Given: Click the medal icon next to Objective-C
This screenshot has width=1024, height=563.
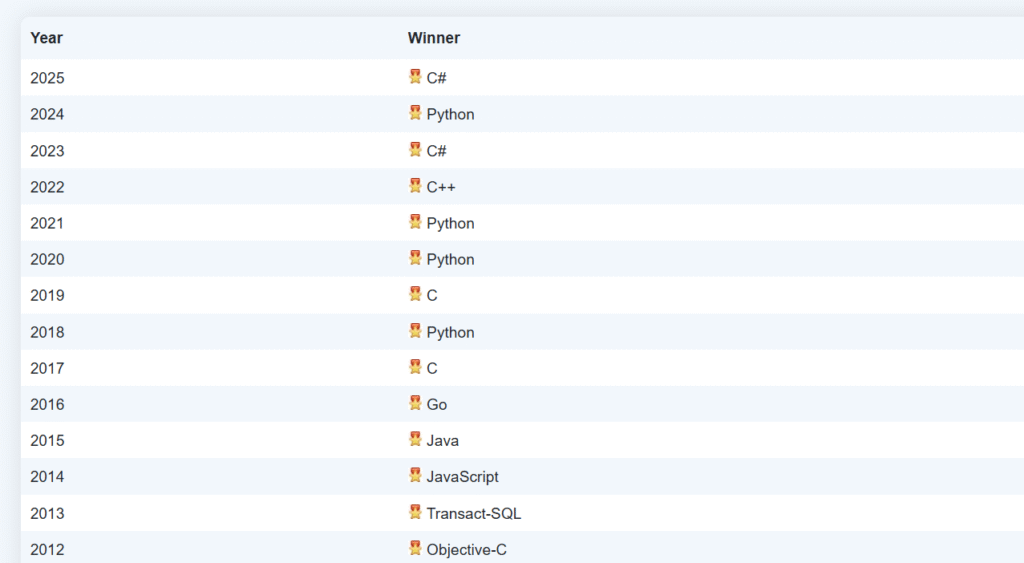Looking at the screenshot, I should [415, 548].
